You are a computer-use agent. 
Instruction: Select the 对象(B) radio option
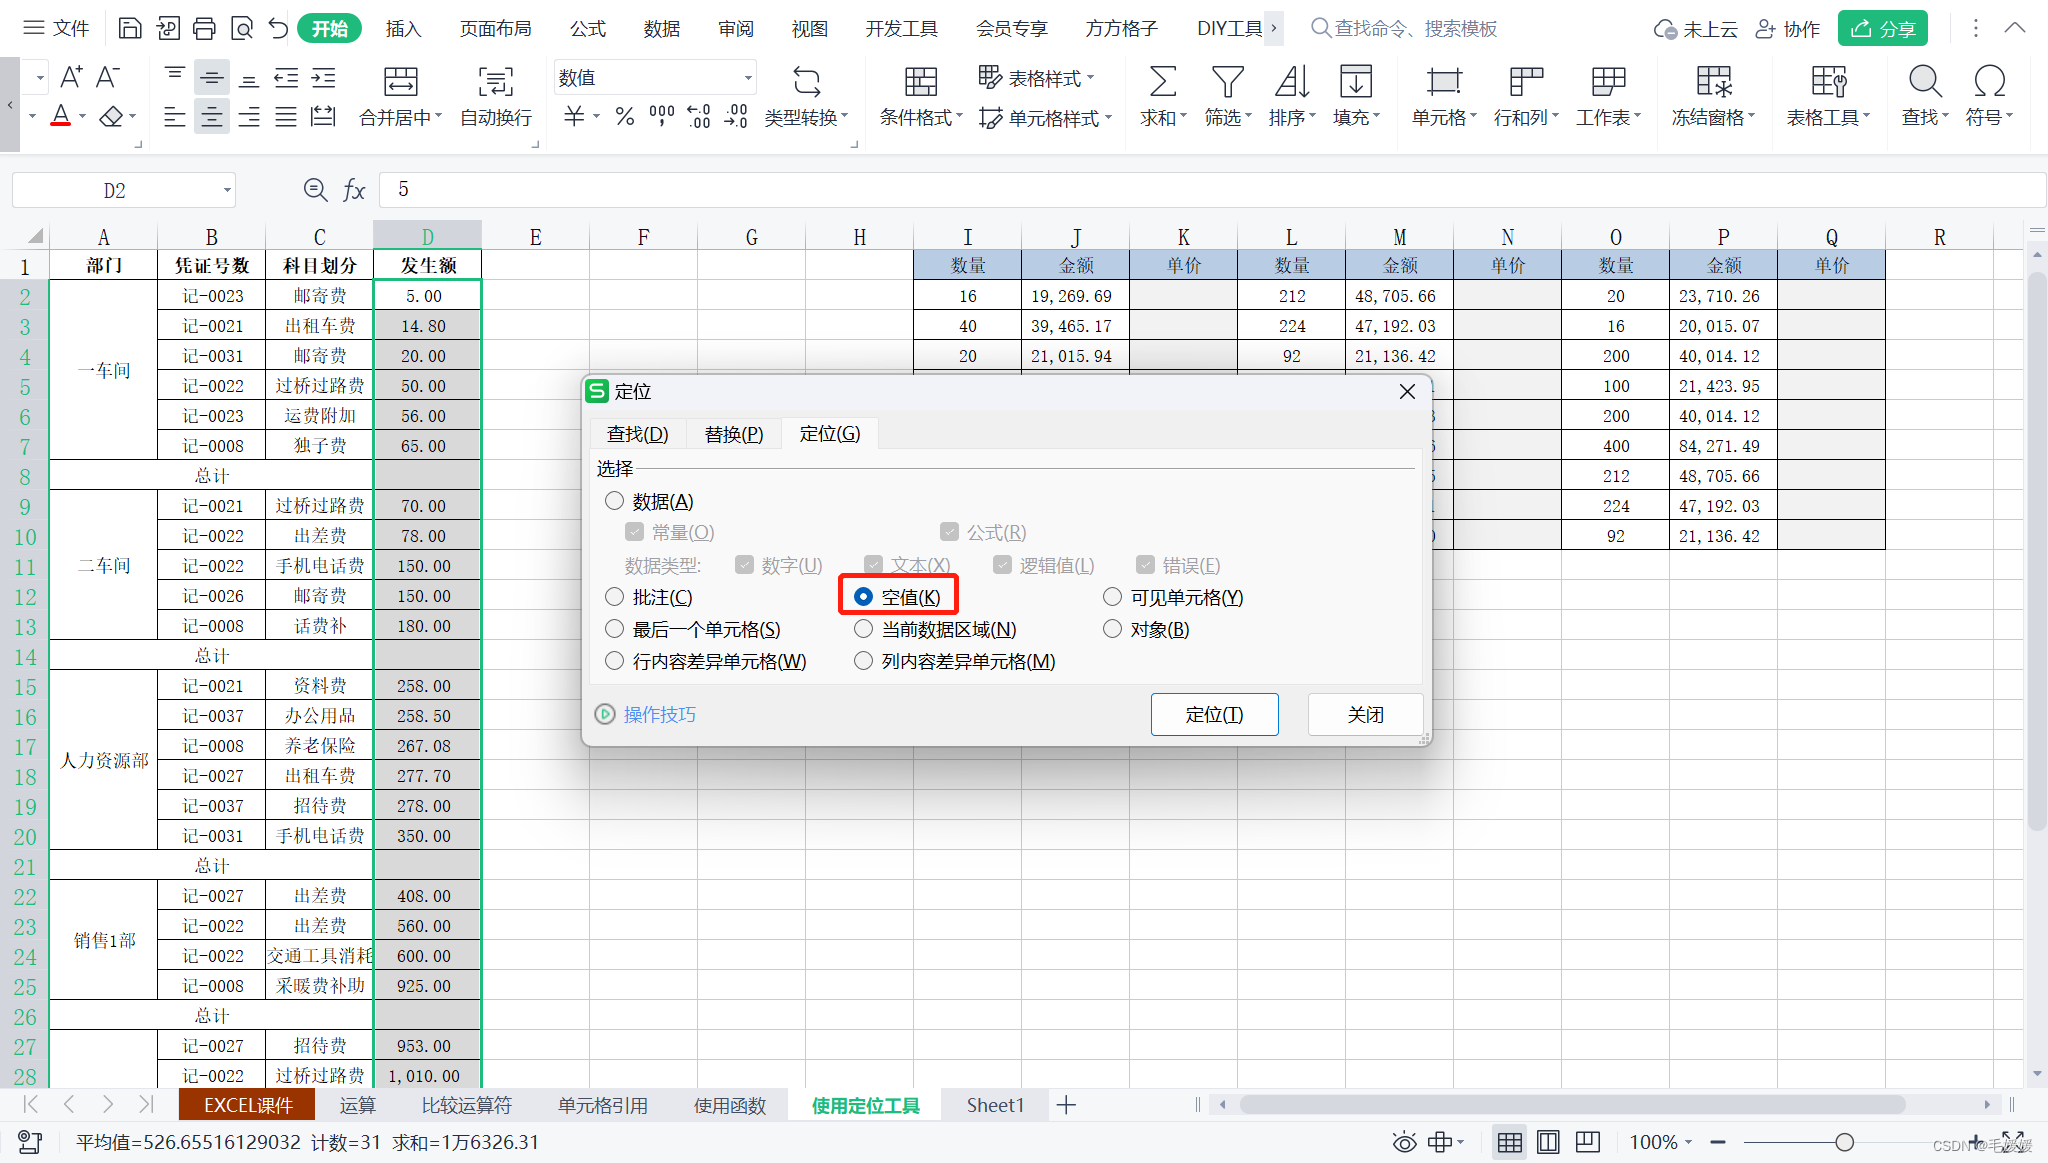1112,629
